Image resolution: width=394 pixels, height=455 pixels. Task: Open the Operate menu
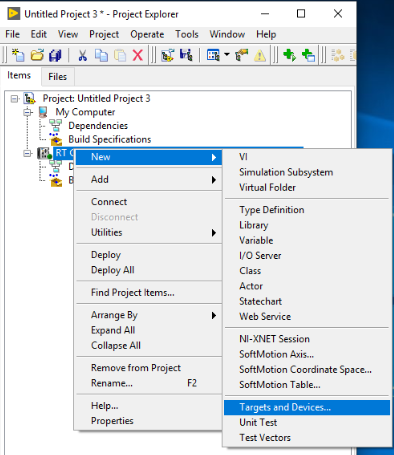(147, 34)
